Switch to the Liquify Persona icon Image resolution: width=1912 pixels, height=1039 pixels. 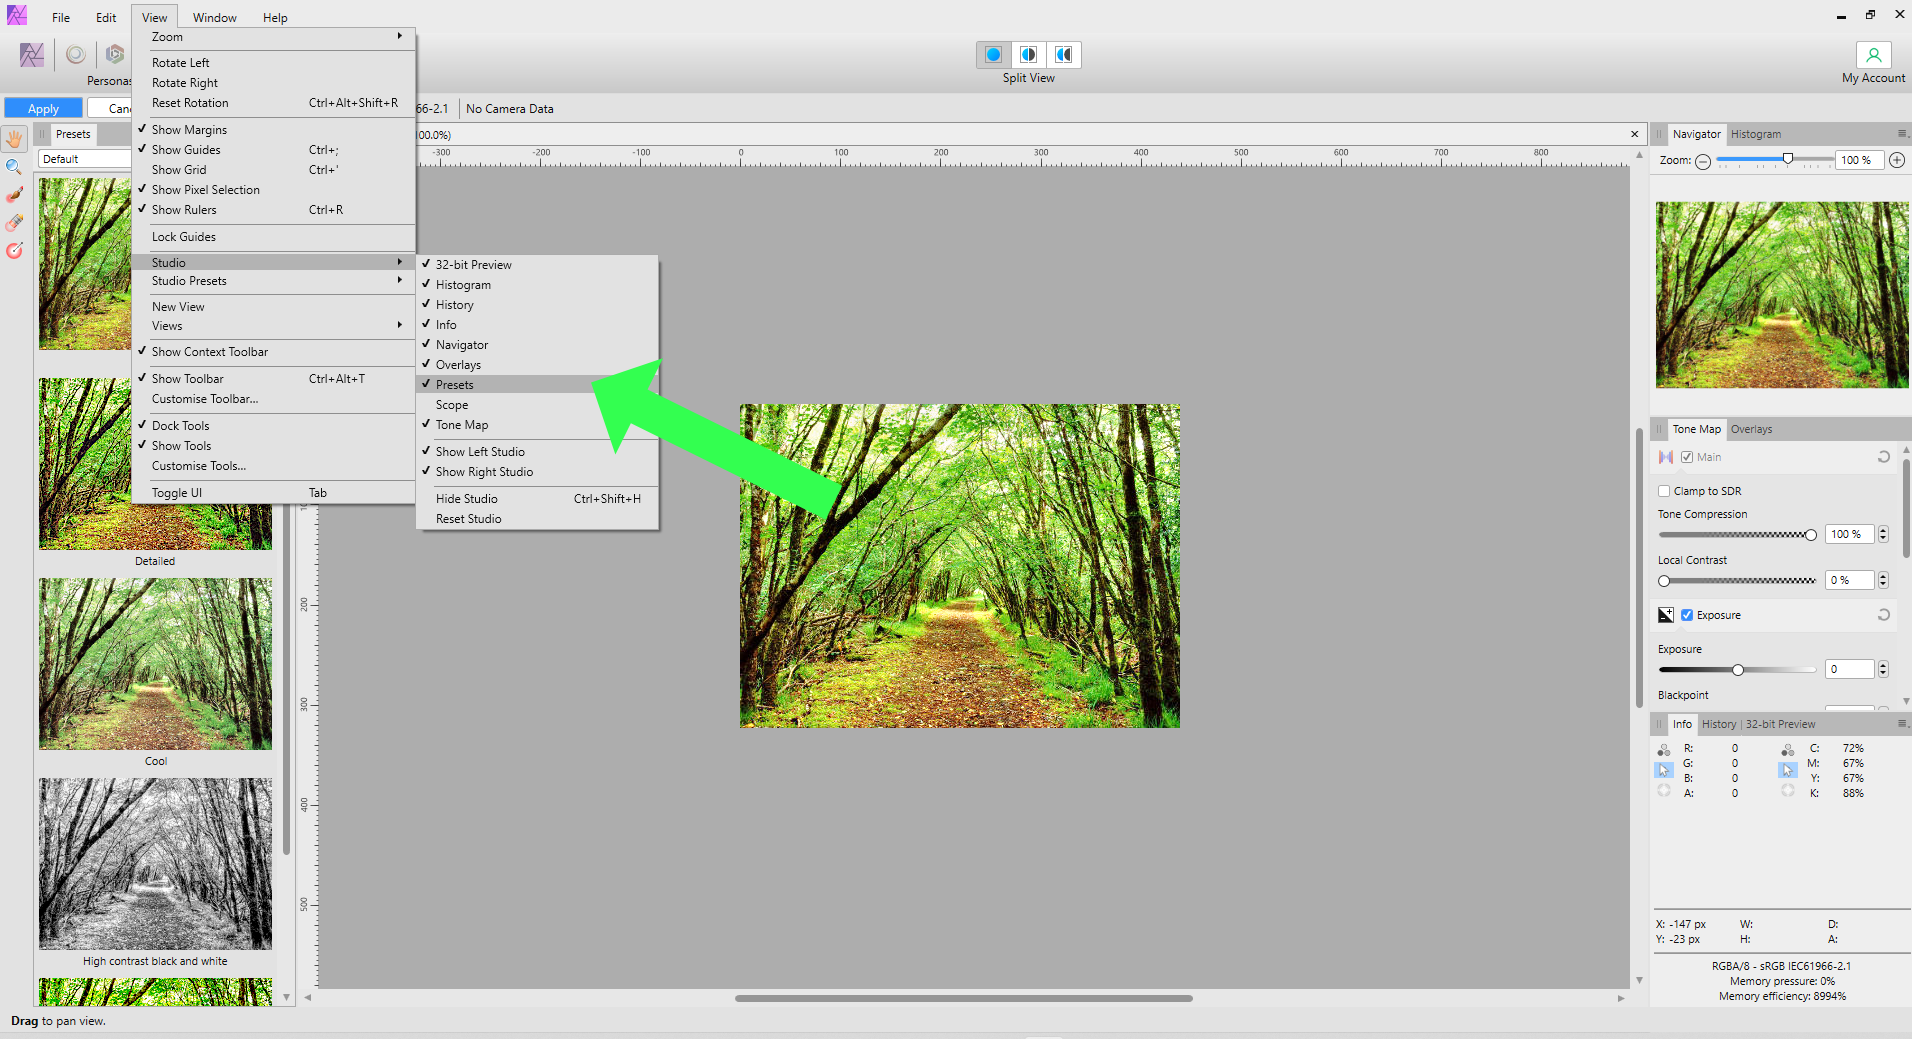(76, 55)
